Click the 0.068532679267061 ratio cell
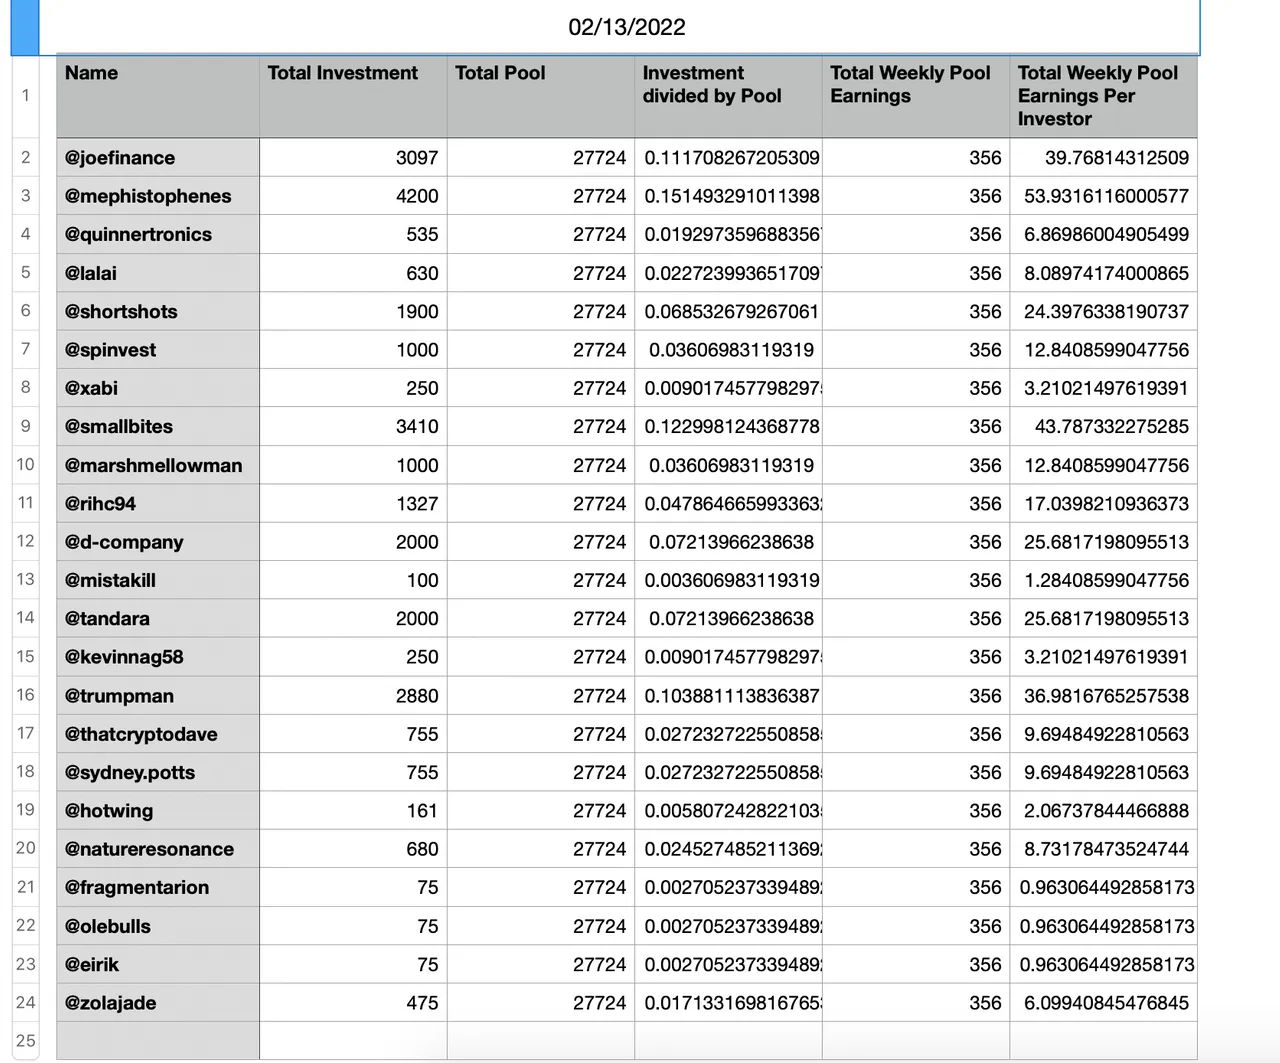1280x1063 pixels. coord(728,311)
